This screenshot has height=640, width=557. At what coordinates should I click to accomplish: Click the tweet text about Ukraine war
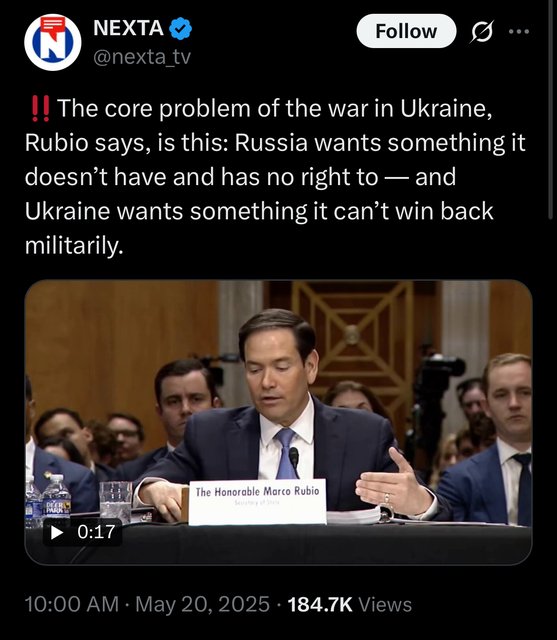[275, 177]
